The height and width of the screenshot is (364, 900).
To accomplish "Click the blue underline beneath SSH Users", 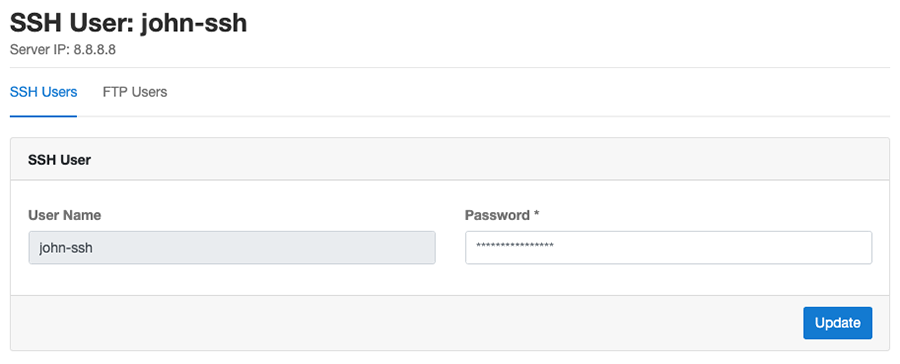I will [44, 116].
